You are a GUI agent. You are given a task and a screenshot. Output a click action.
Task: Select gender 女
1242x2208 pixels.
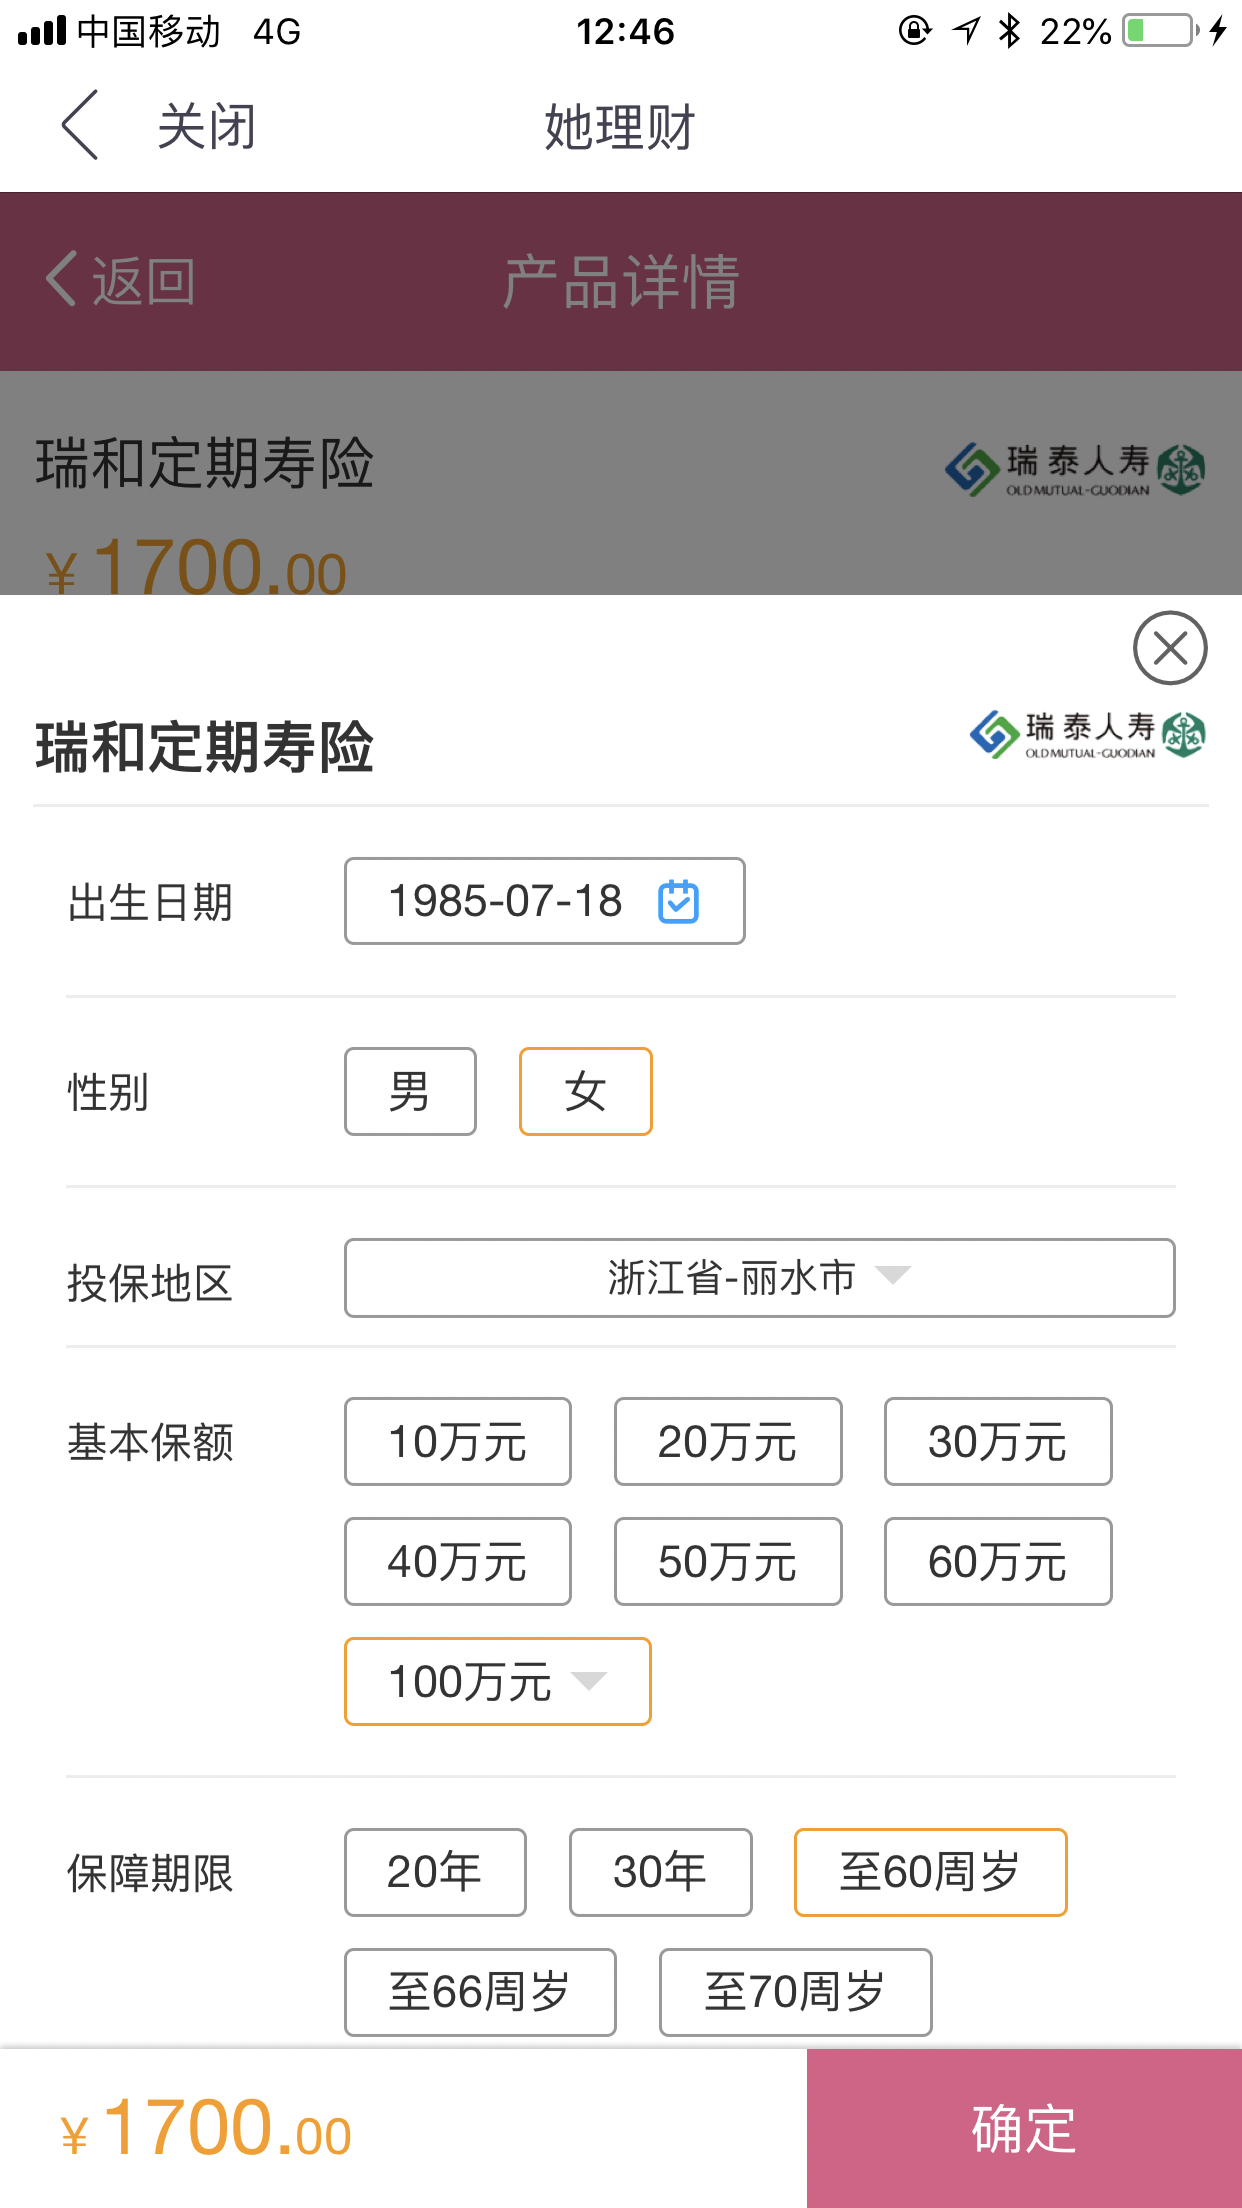(586, 1091)
